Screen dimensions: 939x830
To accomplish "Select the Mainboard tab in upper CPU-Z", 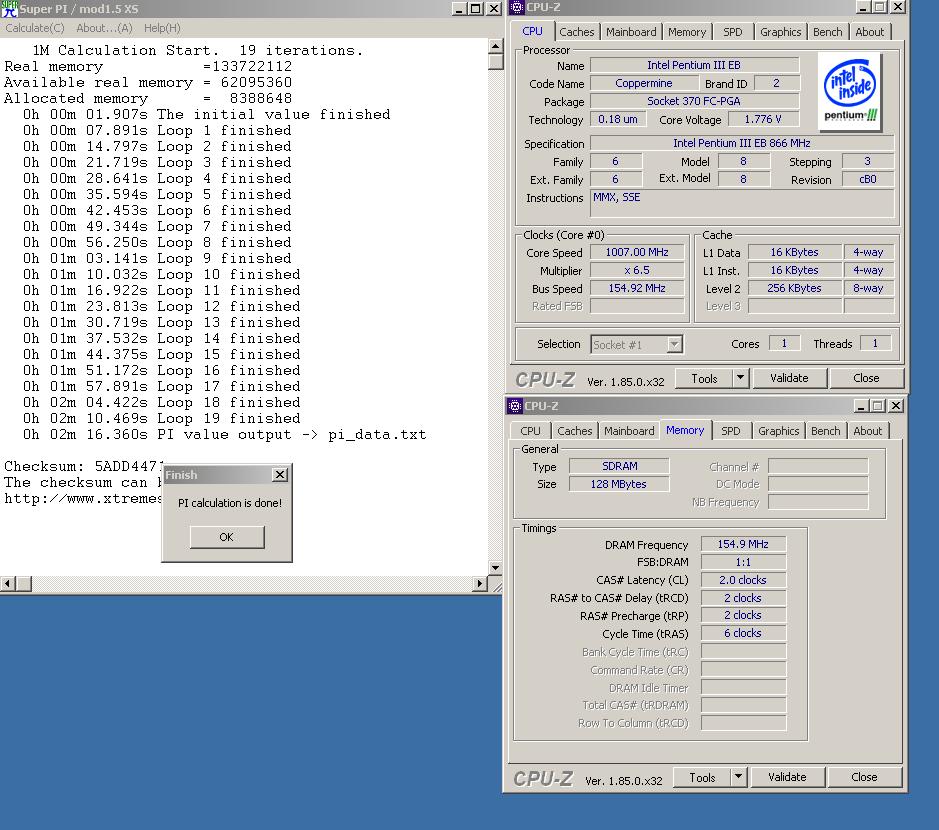I will (631, 32).
